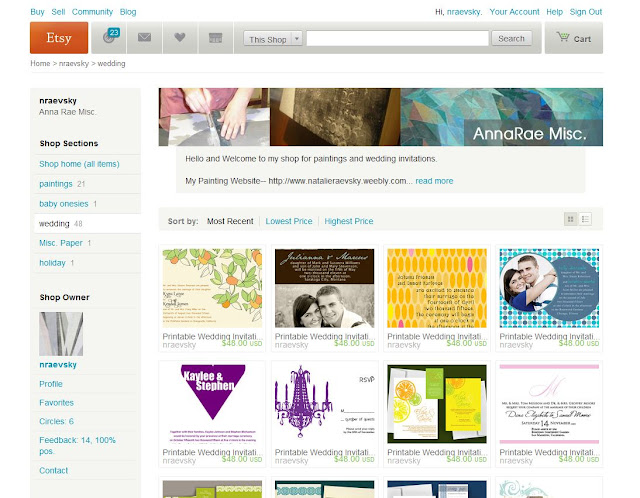
Task: Focus the search text field
Action: pyautogui.click(x=398, y=38)
